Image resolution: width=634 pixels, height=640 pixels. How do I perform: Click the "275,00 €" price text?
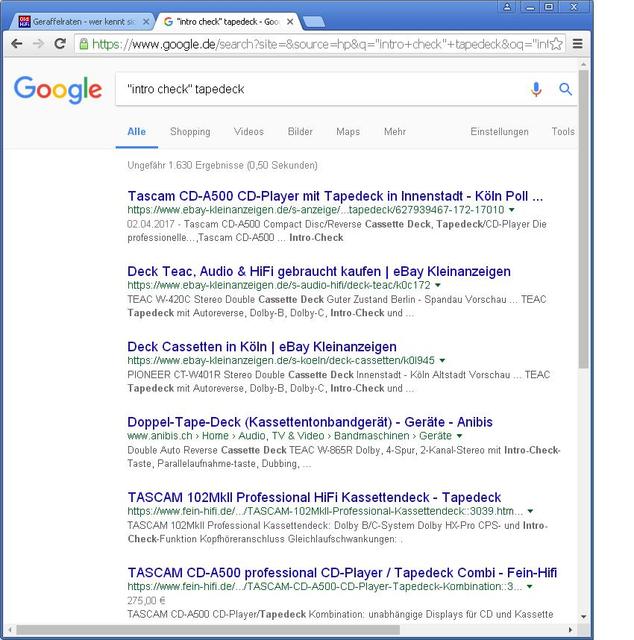point(146,600)
